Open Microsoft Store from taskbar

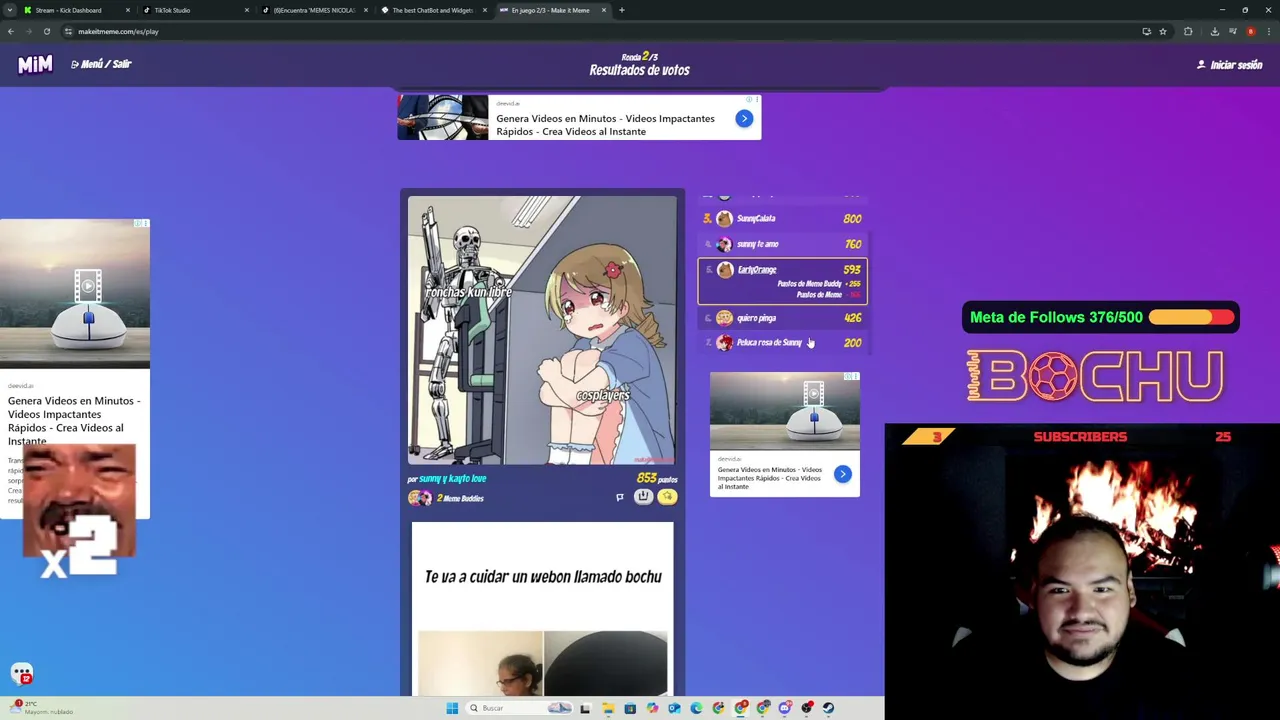coord(630,708)
